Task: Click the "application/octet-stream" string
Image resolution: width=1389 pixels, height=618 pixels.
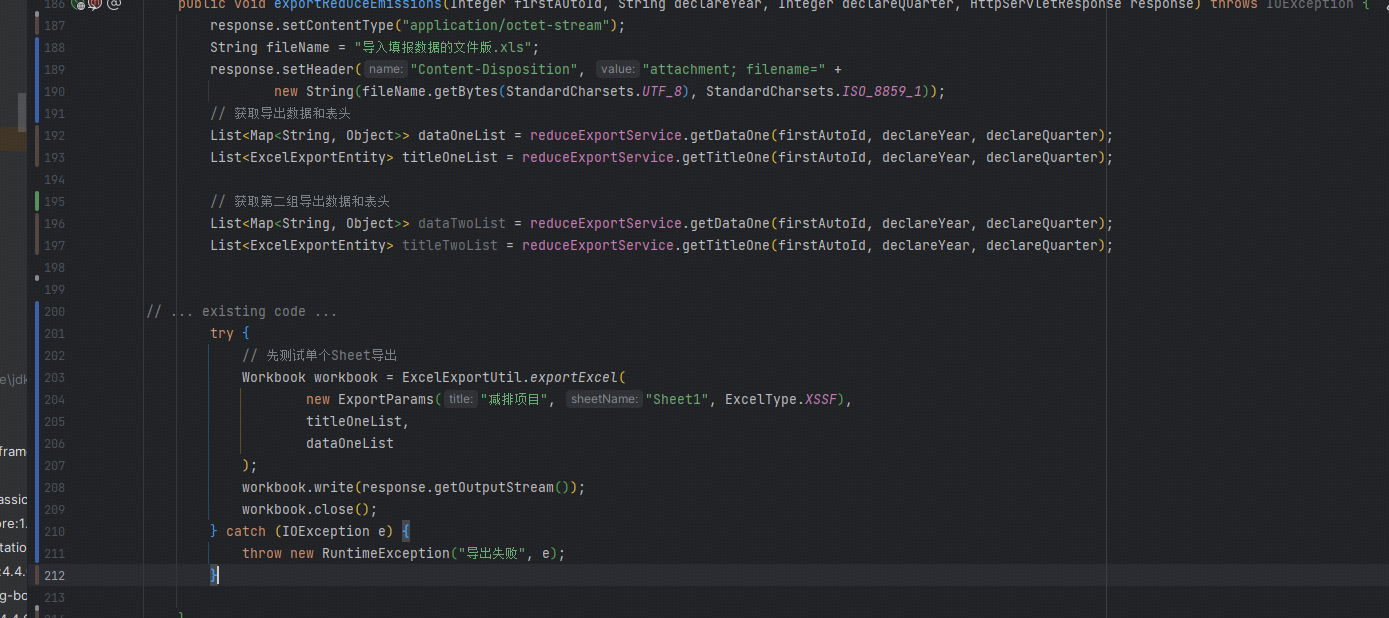Action: pyautogui.click(x=506, y=25)
